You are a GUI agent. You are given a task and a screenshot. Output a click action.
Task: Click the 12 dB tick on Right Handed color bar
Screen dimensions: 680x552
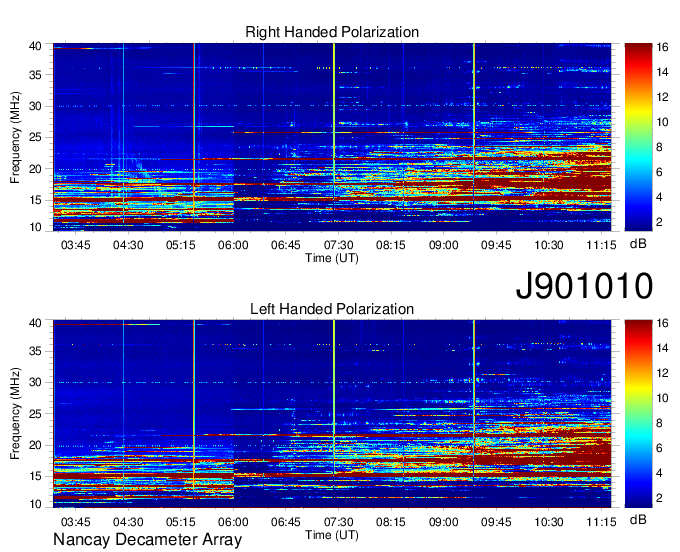pos(662,97)
